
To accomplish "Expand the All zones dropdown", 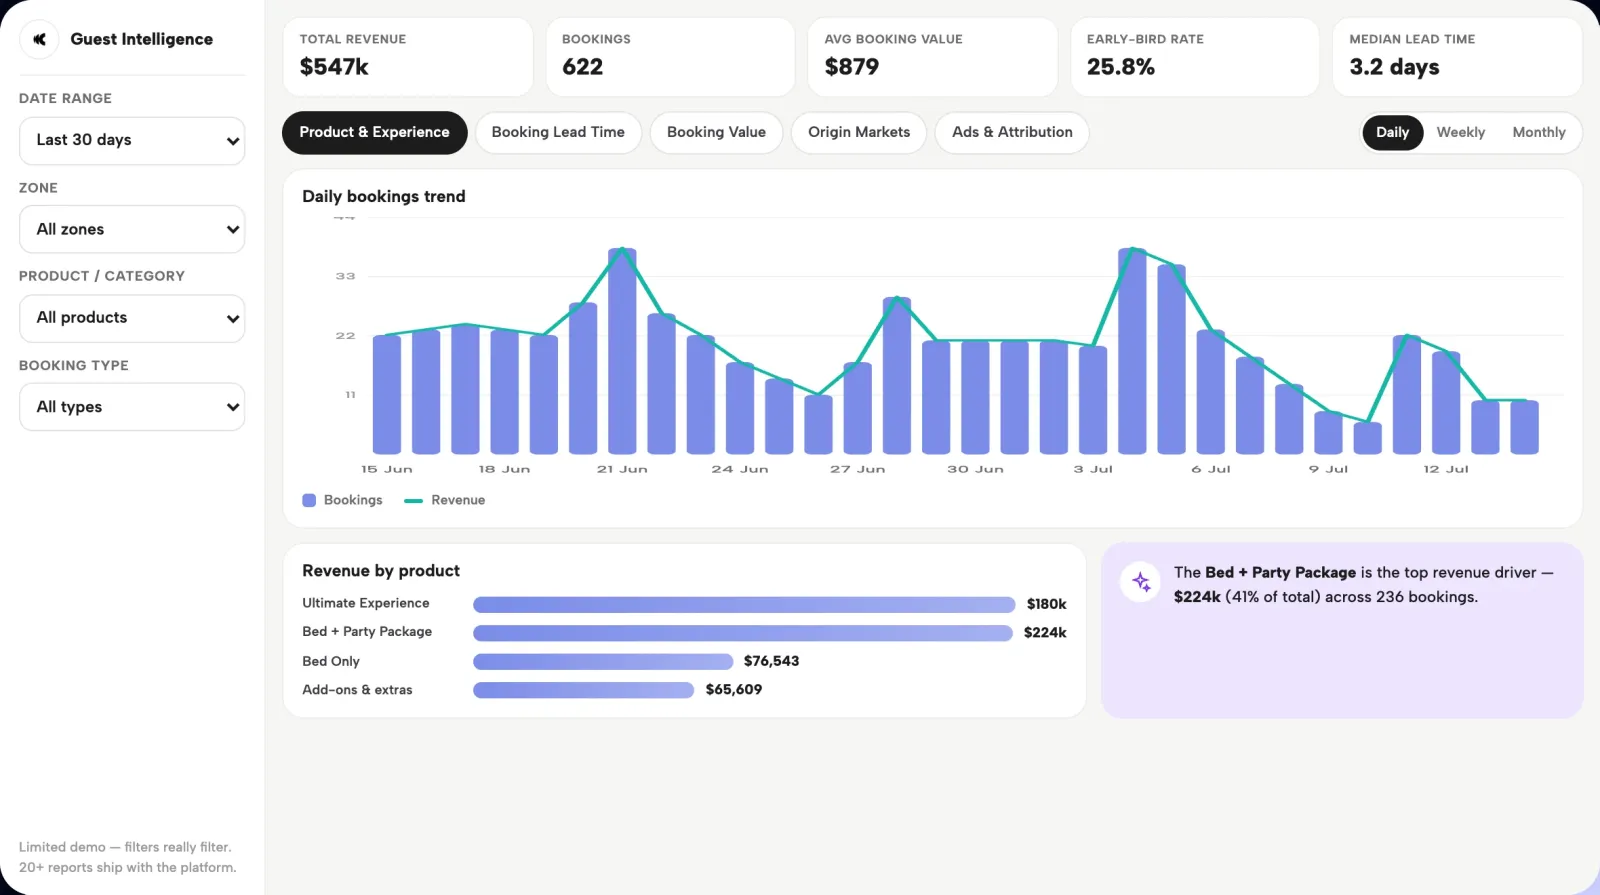I will coord(132,230).
